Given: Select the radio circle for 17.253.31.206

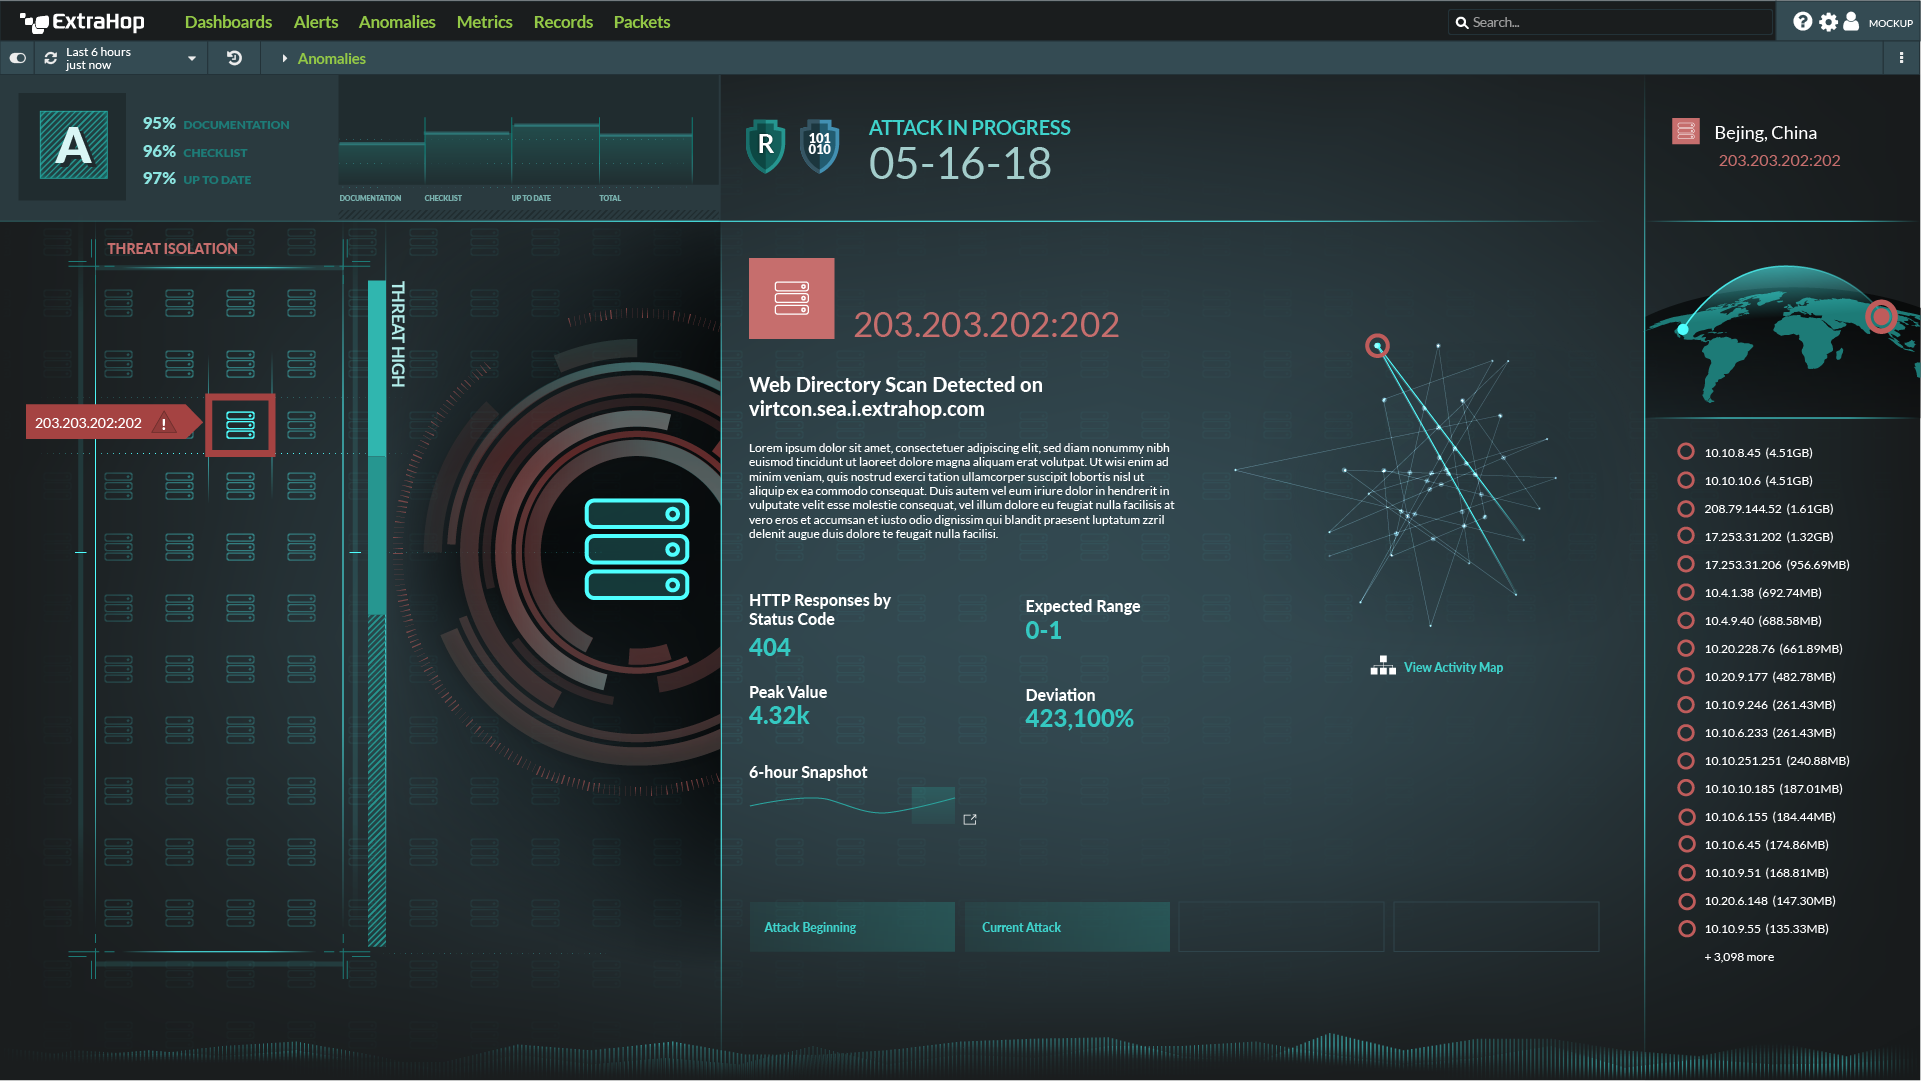Looking at the screenshot, I should coord(1686,564).
